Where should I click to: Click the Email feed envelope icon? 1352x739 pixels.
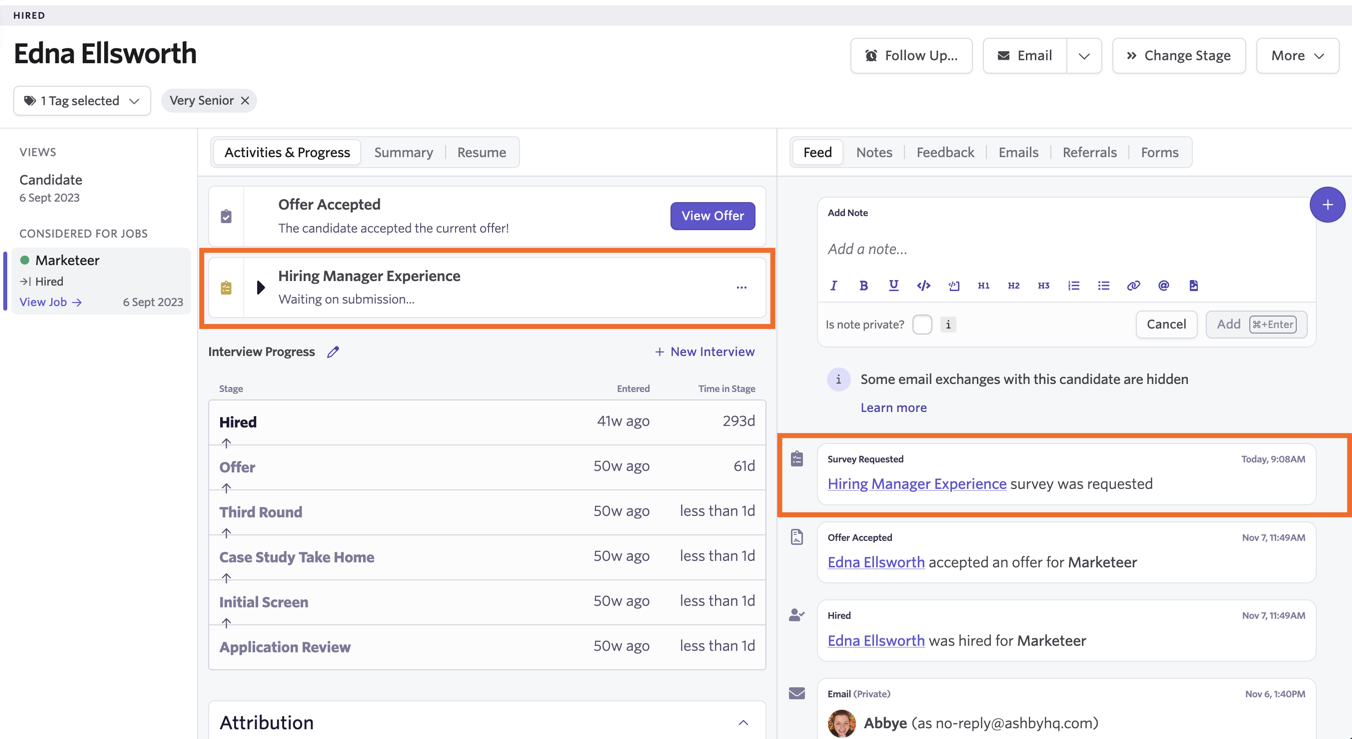[x=797, y=693]
